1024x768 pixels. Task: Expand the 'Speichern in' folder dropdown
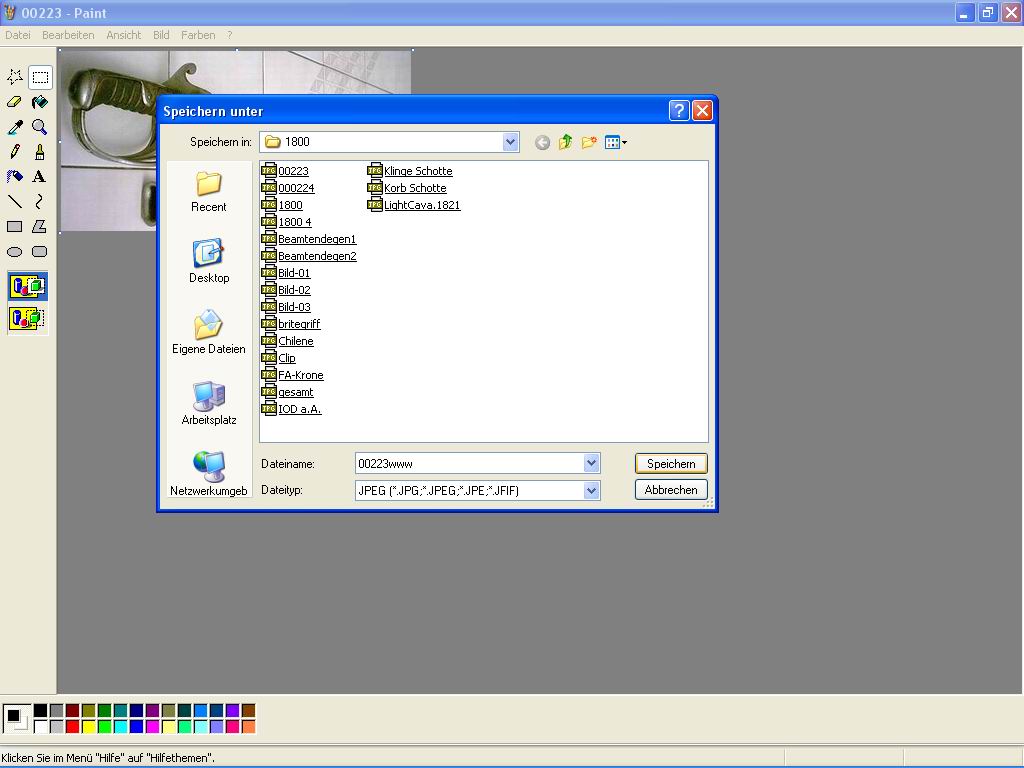510,142
